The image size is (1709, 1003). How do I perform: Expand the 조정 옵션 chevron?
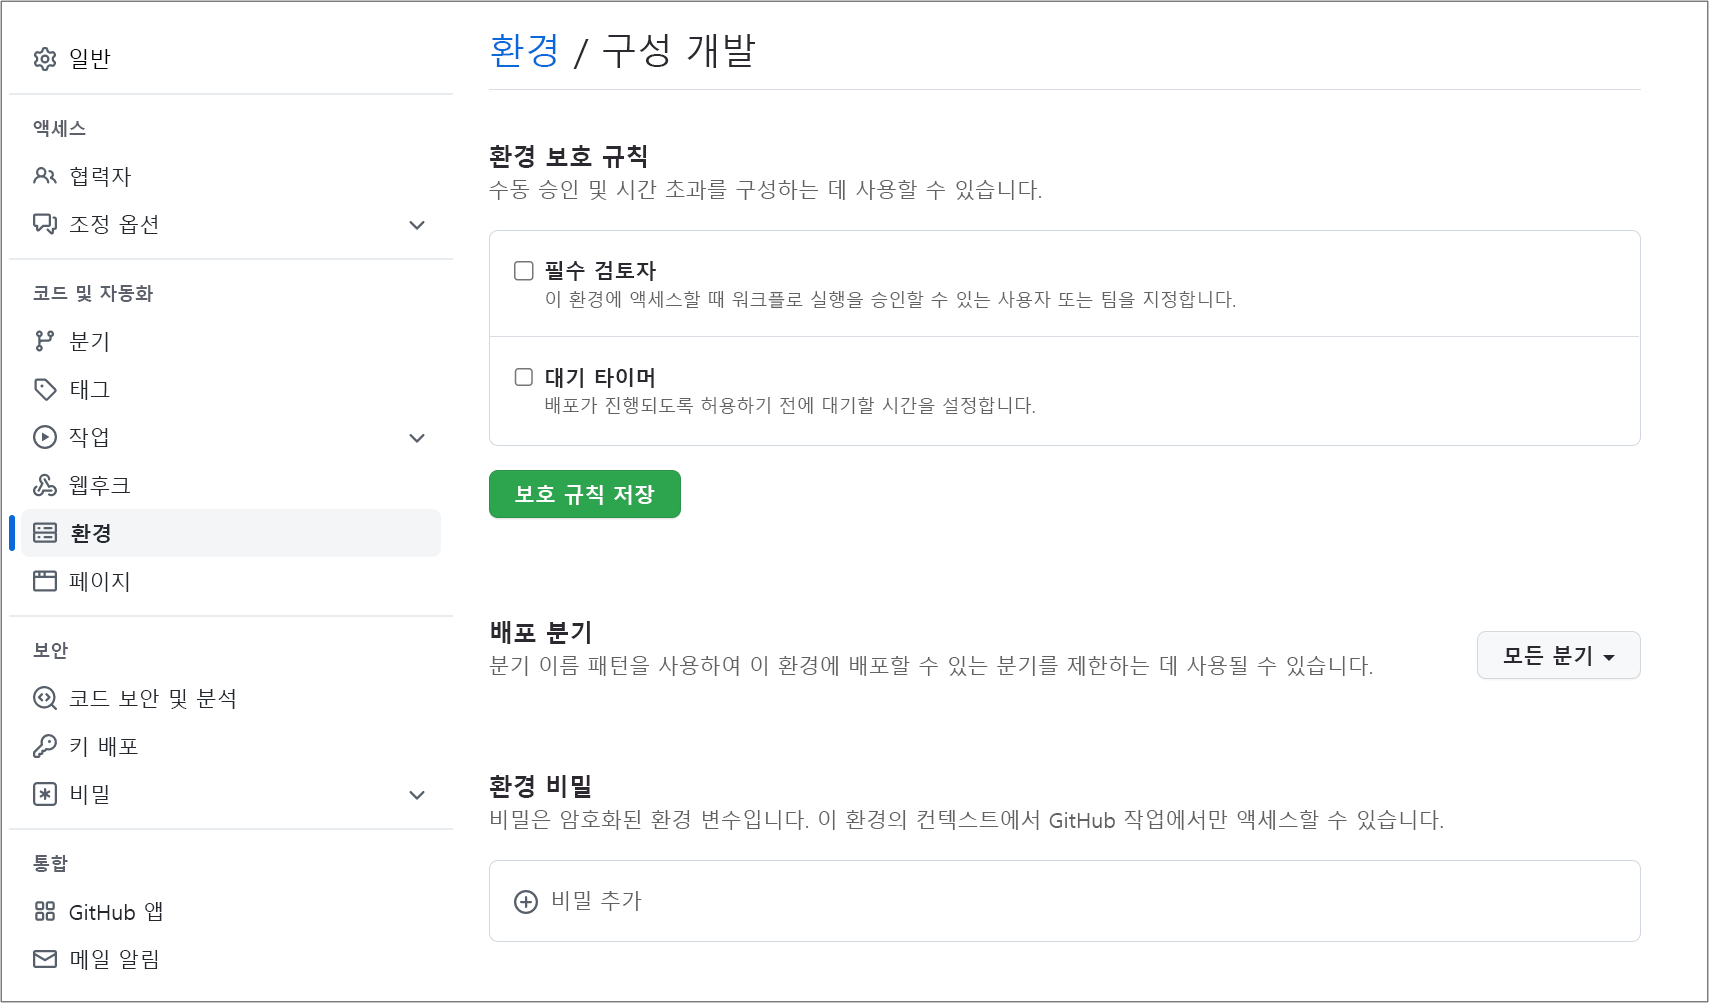tap(416, 225)
